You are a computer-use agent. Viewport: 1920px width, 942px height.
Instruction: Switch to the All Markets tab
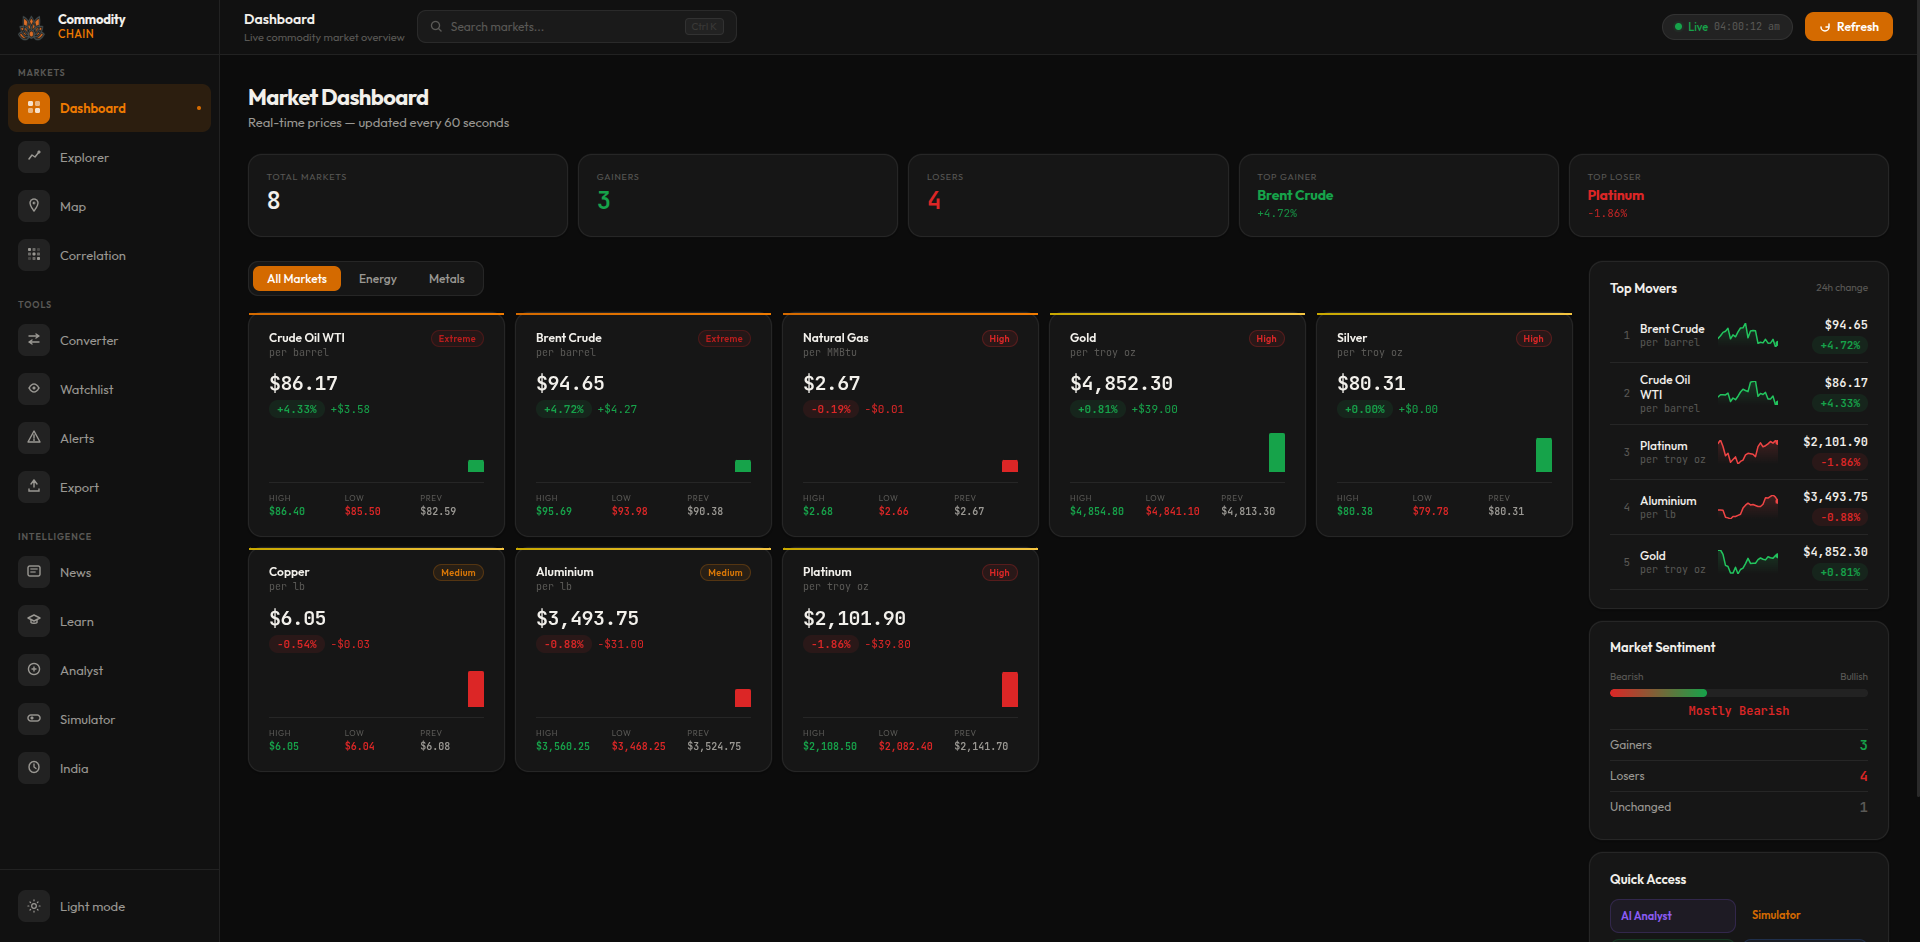297,279
